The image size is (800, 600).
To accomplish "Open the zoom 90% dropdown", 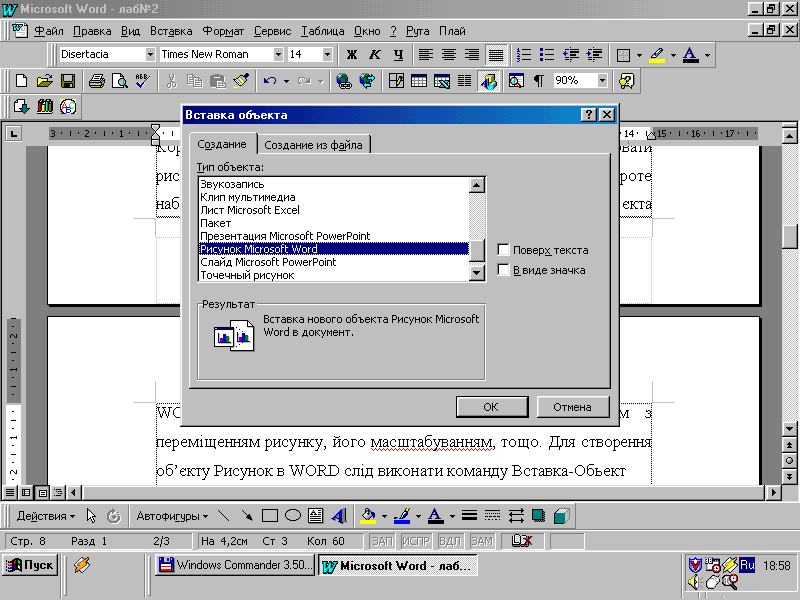I will click(603, 81).
